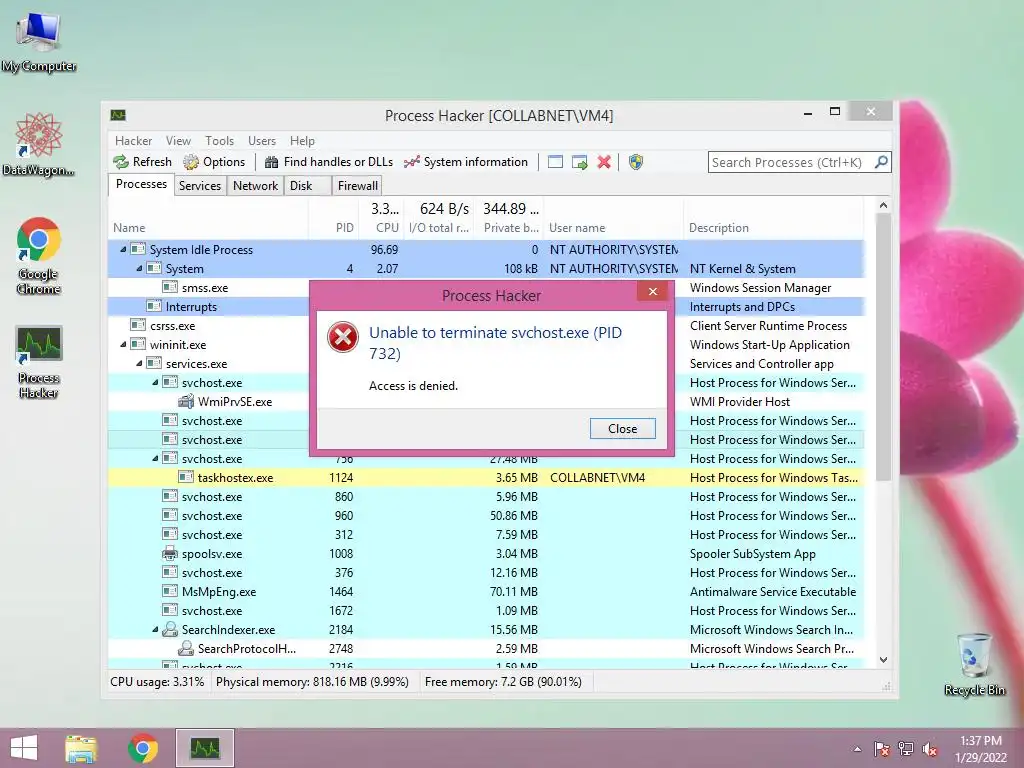Open Google Chrome desktop shortcut
This screenshot has width=1024, height=768.
click(39, 256)
